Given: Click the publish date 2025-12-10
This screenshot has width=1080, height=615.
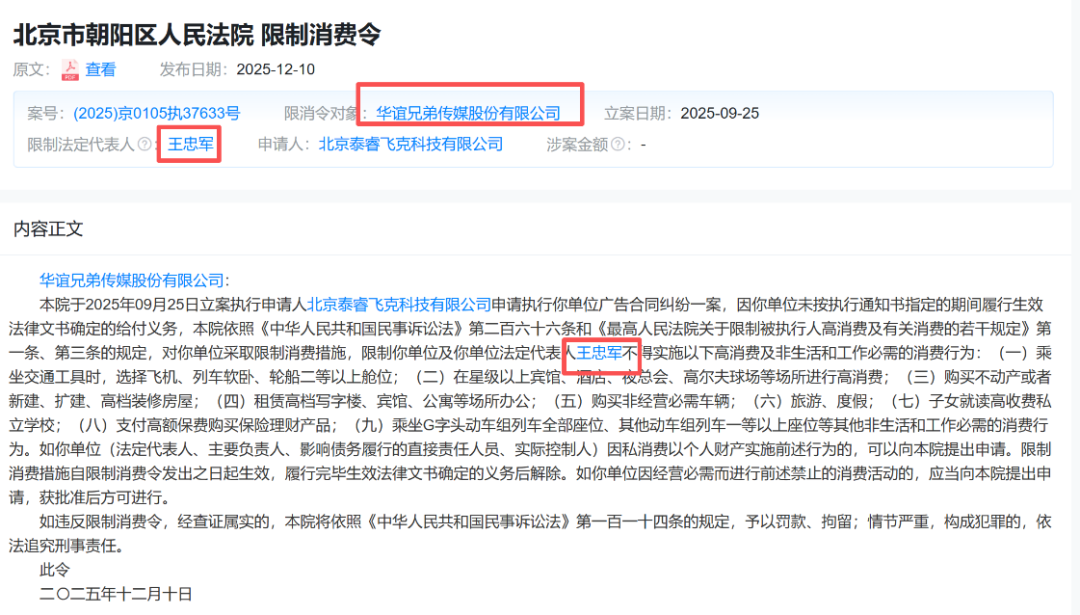Looking at the screenshot, I should [276, 70].
